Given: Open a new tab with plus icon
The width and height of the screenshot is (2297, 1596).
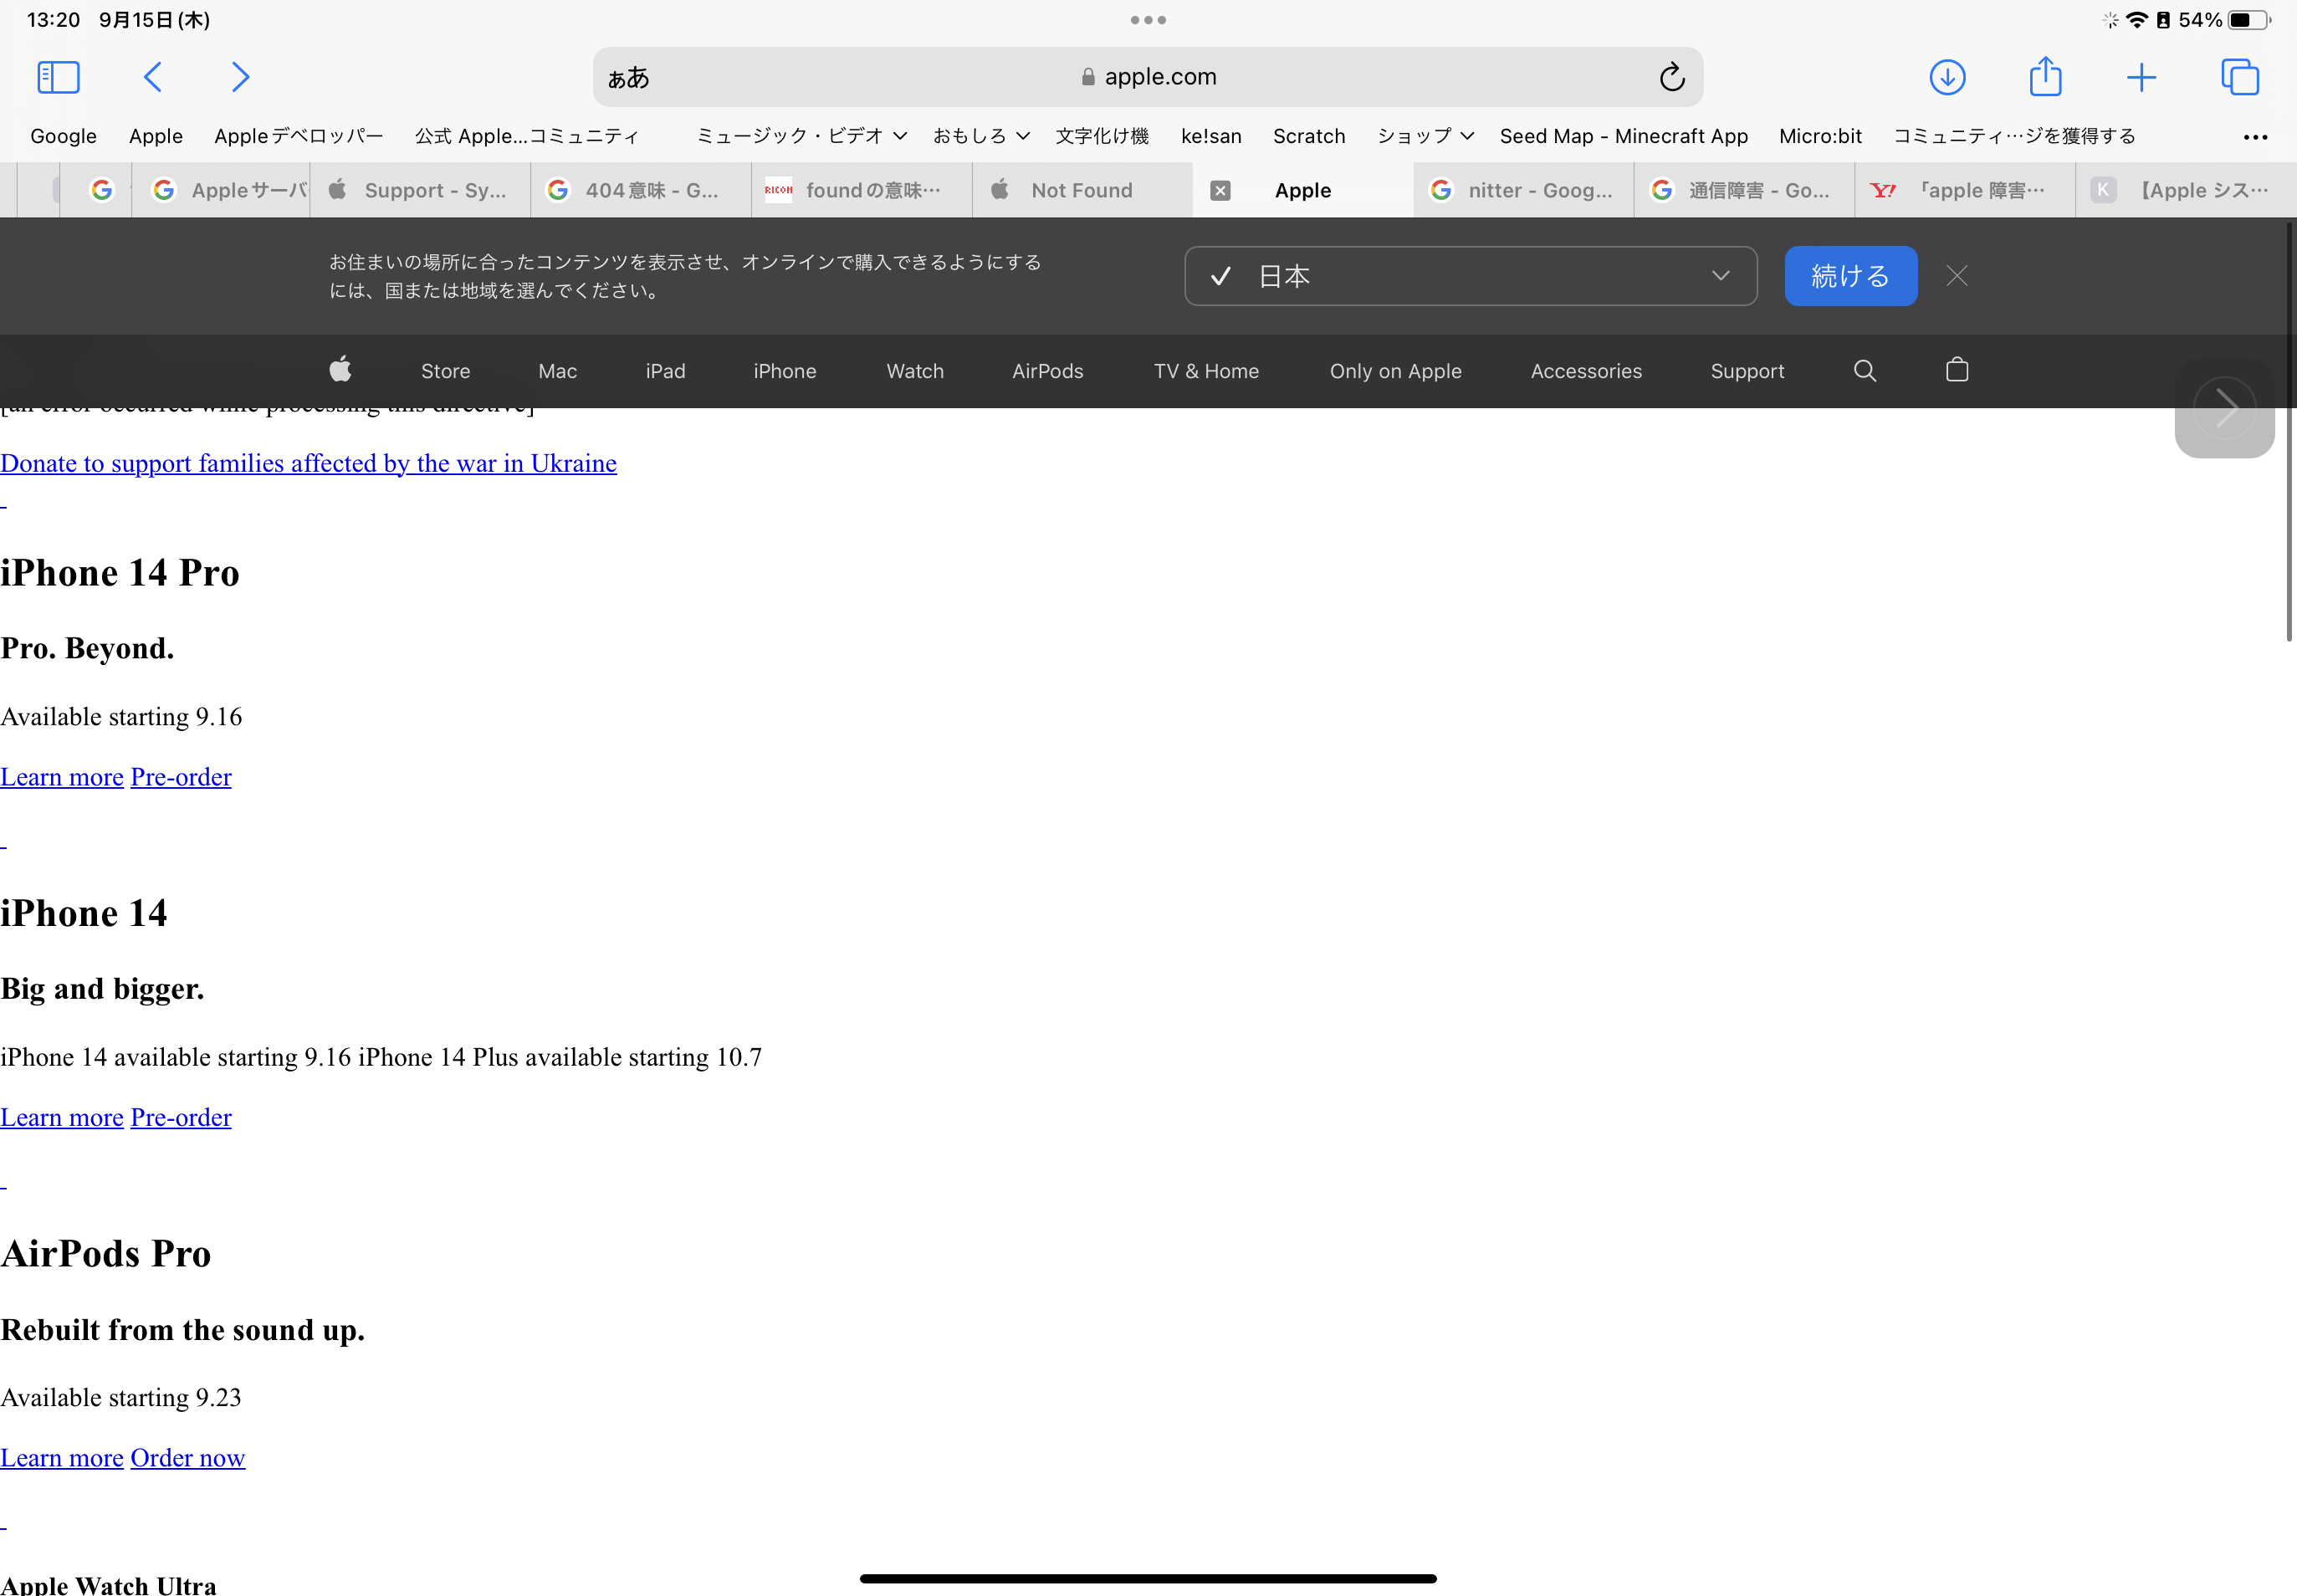Looking at the screenshot, I should pos(2141,77).
